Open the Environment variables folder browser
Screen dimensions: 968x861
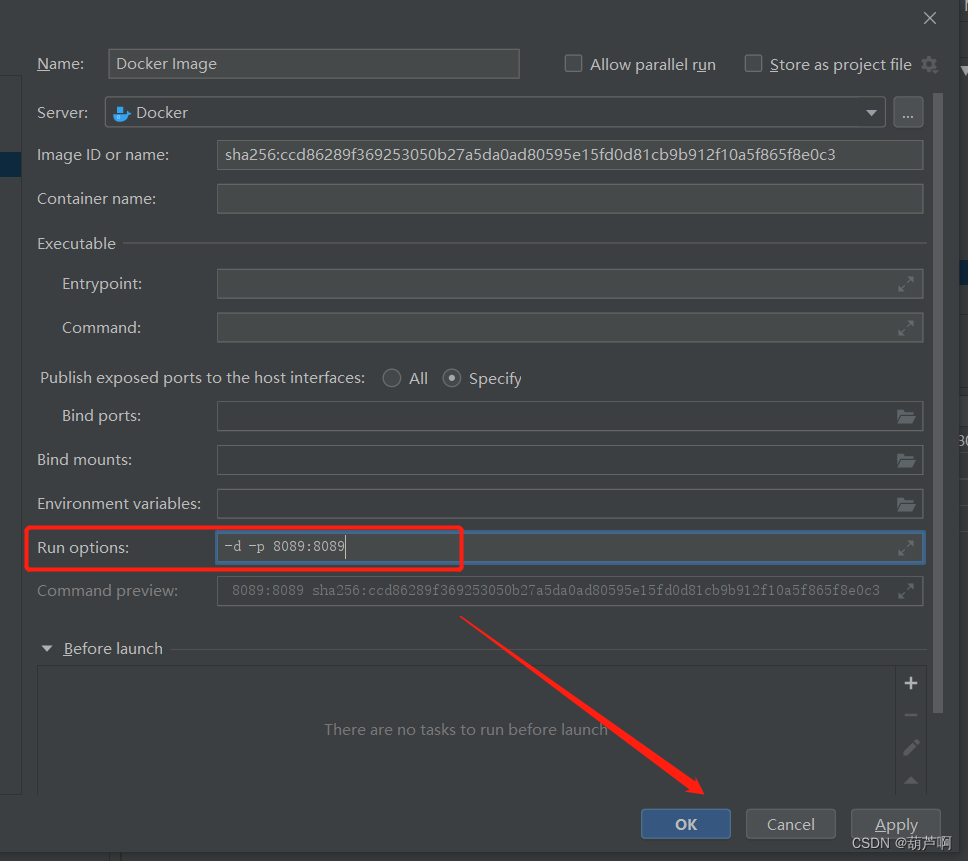(x=906, y=504)
